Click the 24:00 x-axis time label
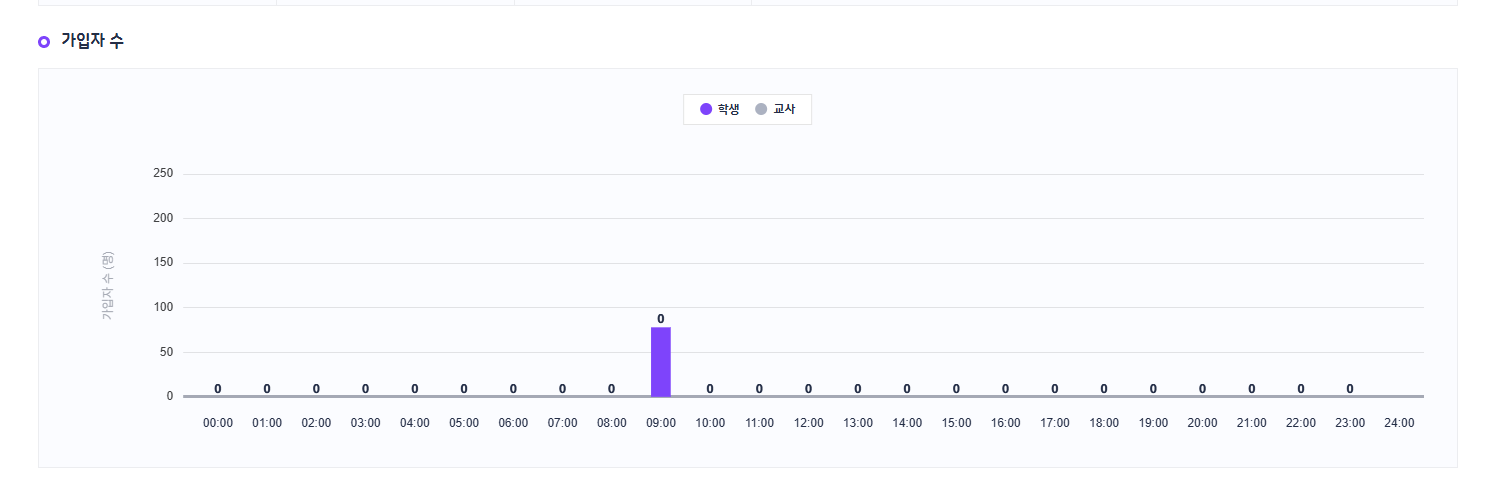This screenshot has height=486, width=1489. pyautogui.click(x=1399, y=423)
